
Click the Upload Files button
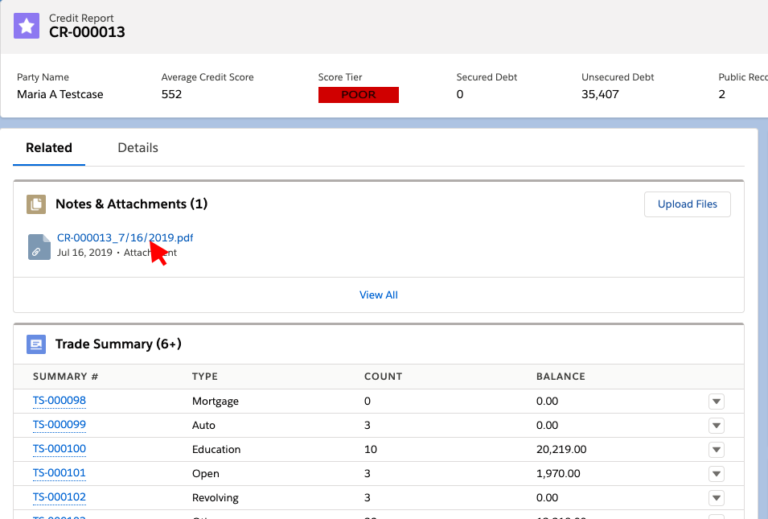click(687, 204)
